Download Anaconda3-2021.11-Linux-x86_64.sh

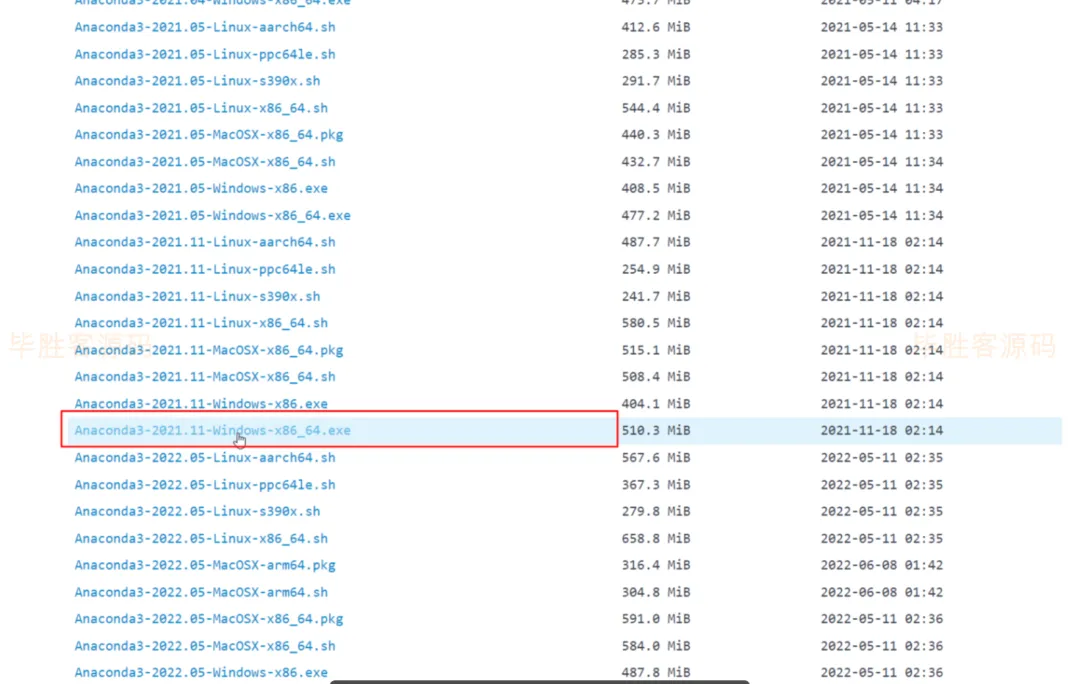201,323
